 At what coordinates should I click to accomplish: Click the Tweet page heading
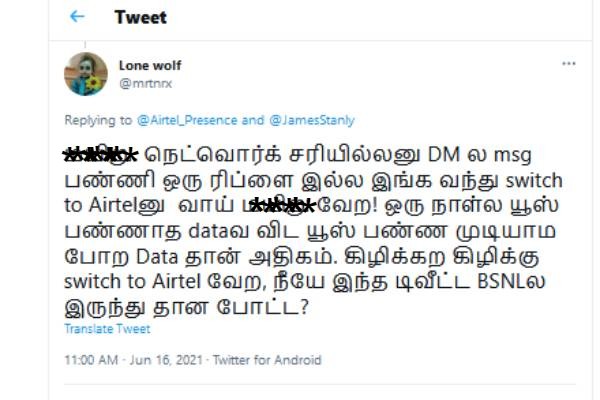[140, 17]
